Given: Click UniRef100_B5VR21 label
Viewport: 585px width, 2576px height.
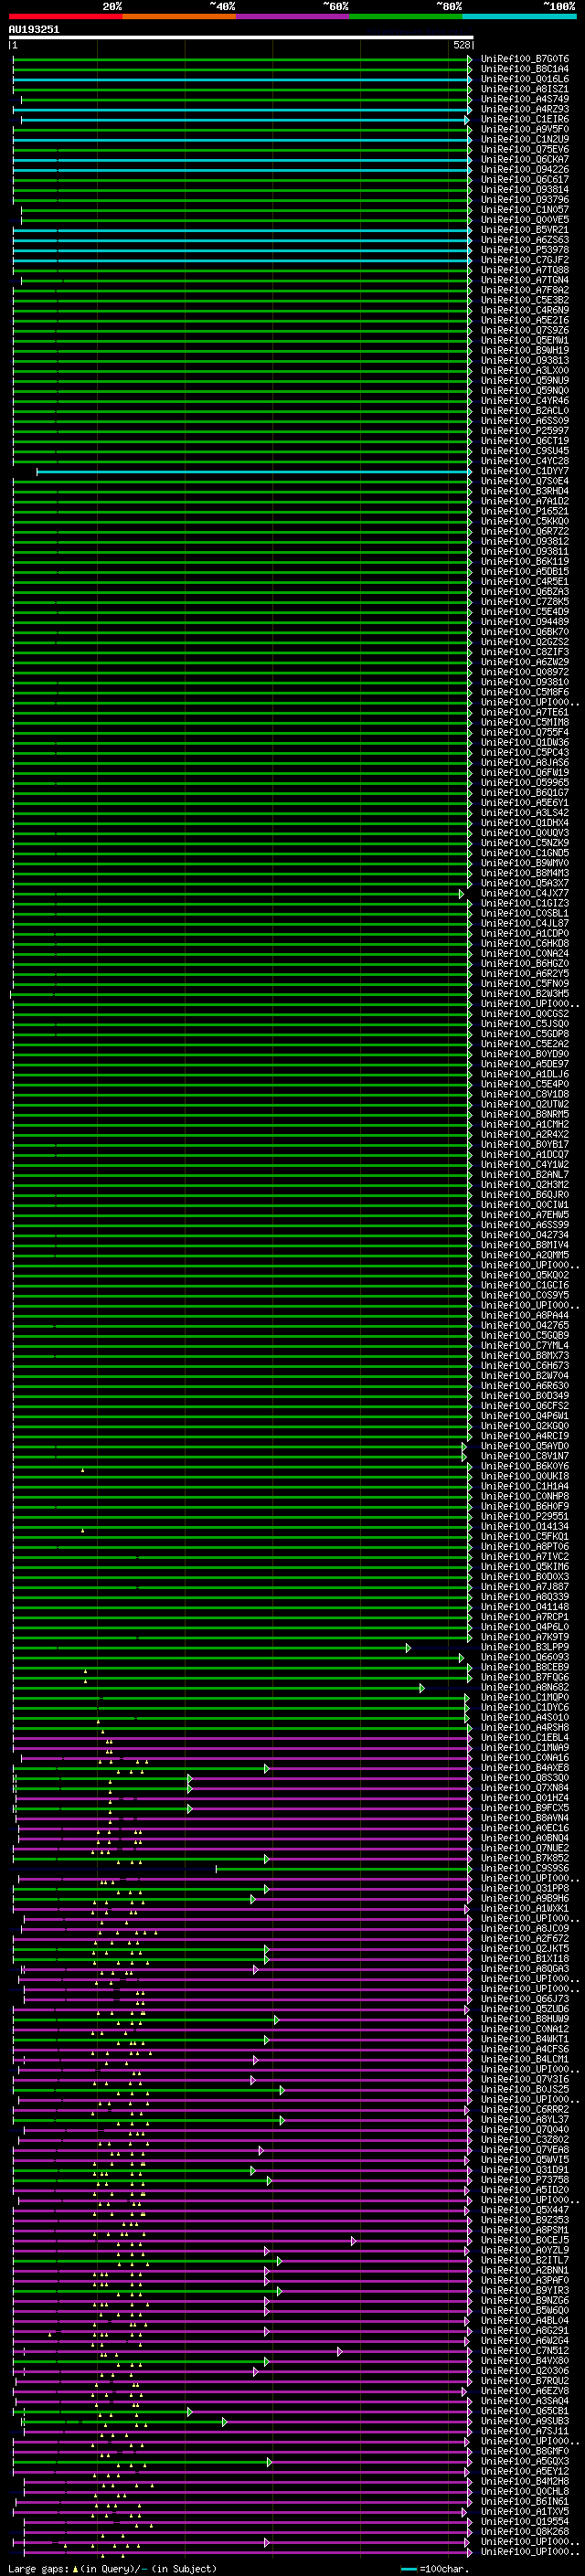Looking at the screenshot, I should 525,230.
